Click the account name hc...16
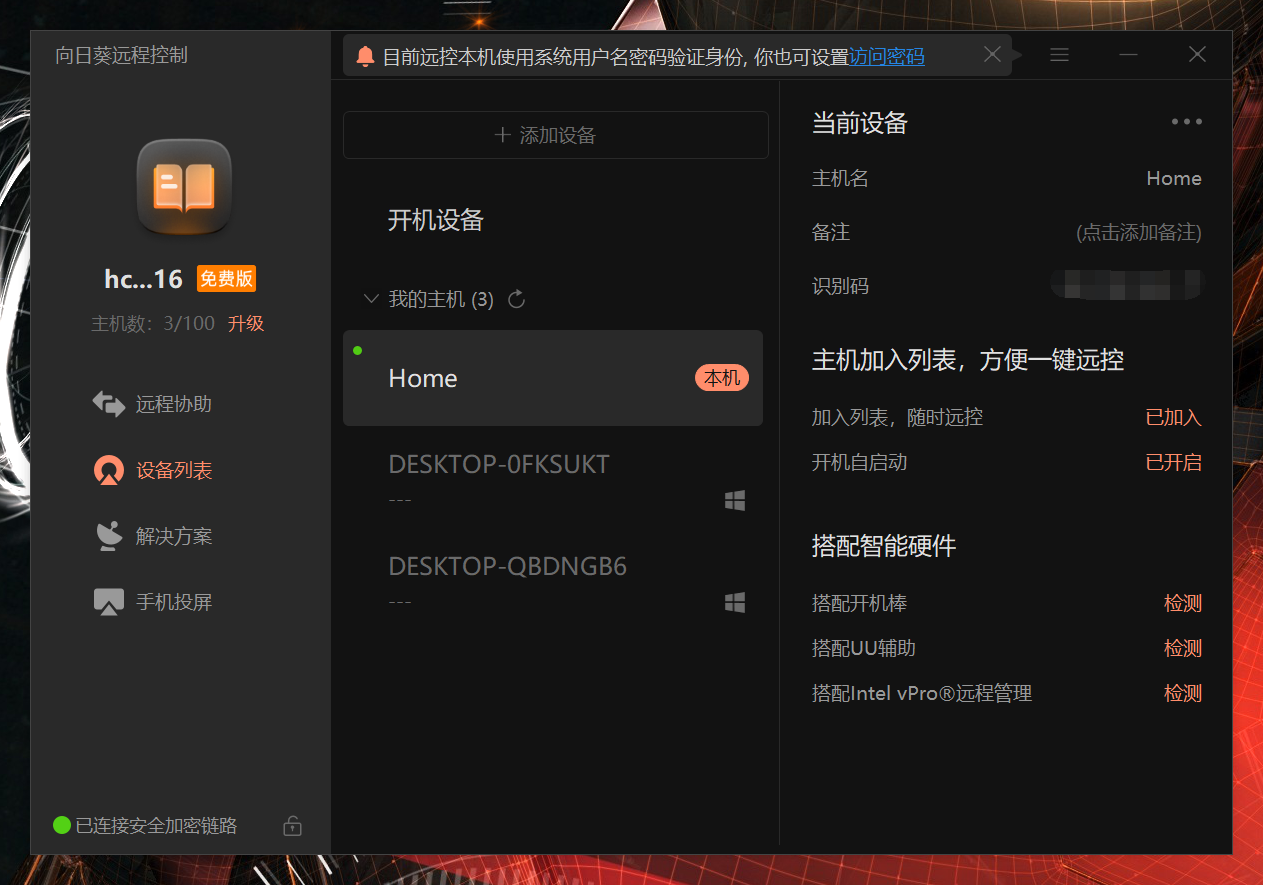Viewport: 1263px width, 885px height. coord(143,279)
